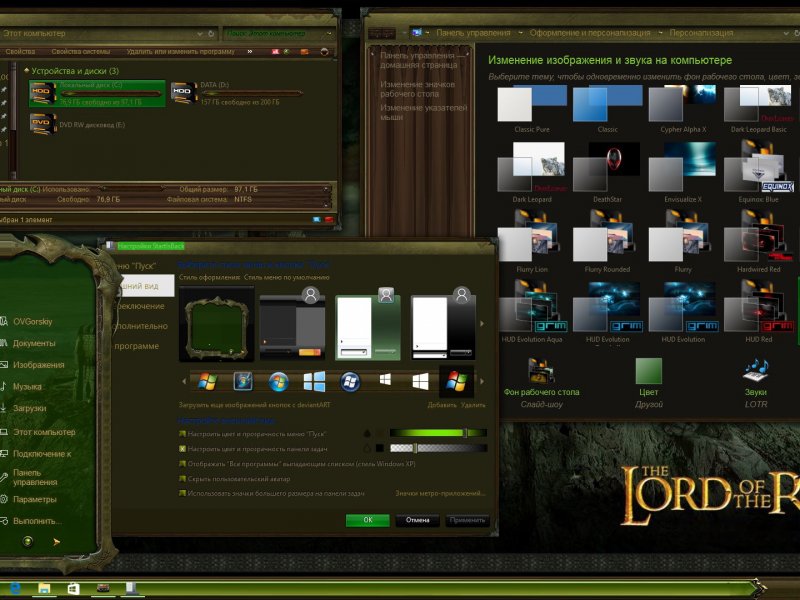Select DATA (D:) hard drive icon
The width and height of the screenshot is (800, 600).
pos(184,93)
